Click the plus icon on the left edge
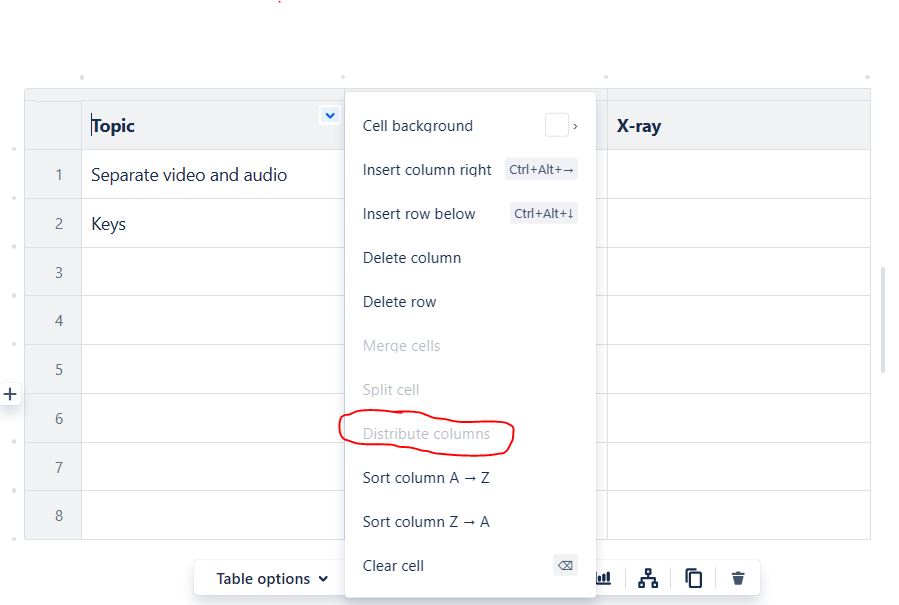Screen dimensions: 899x605 9,394
